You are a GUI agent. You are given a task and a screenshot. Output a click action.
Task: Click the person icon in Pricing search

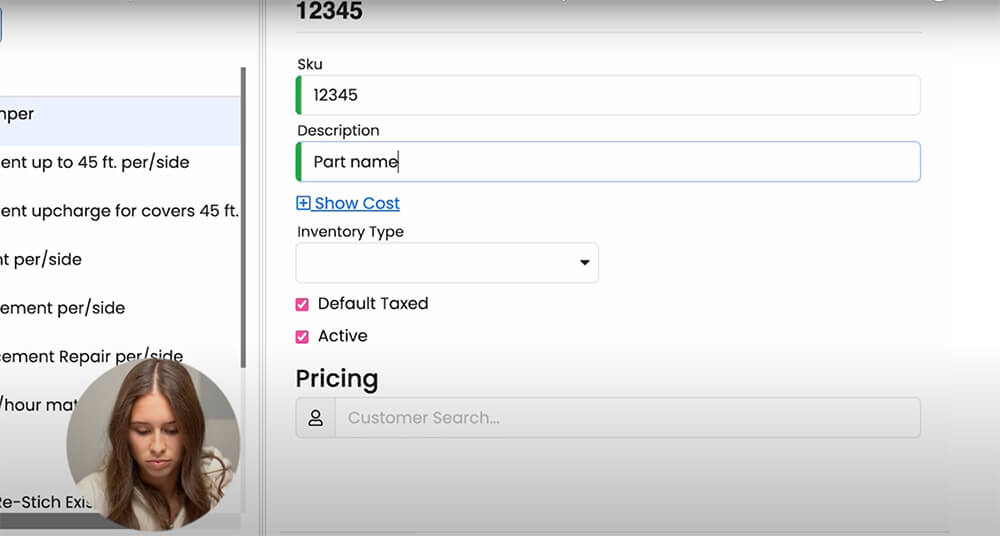click(x=315, y=418)
